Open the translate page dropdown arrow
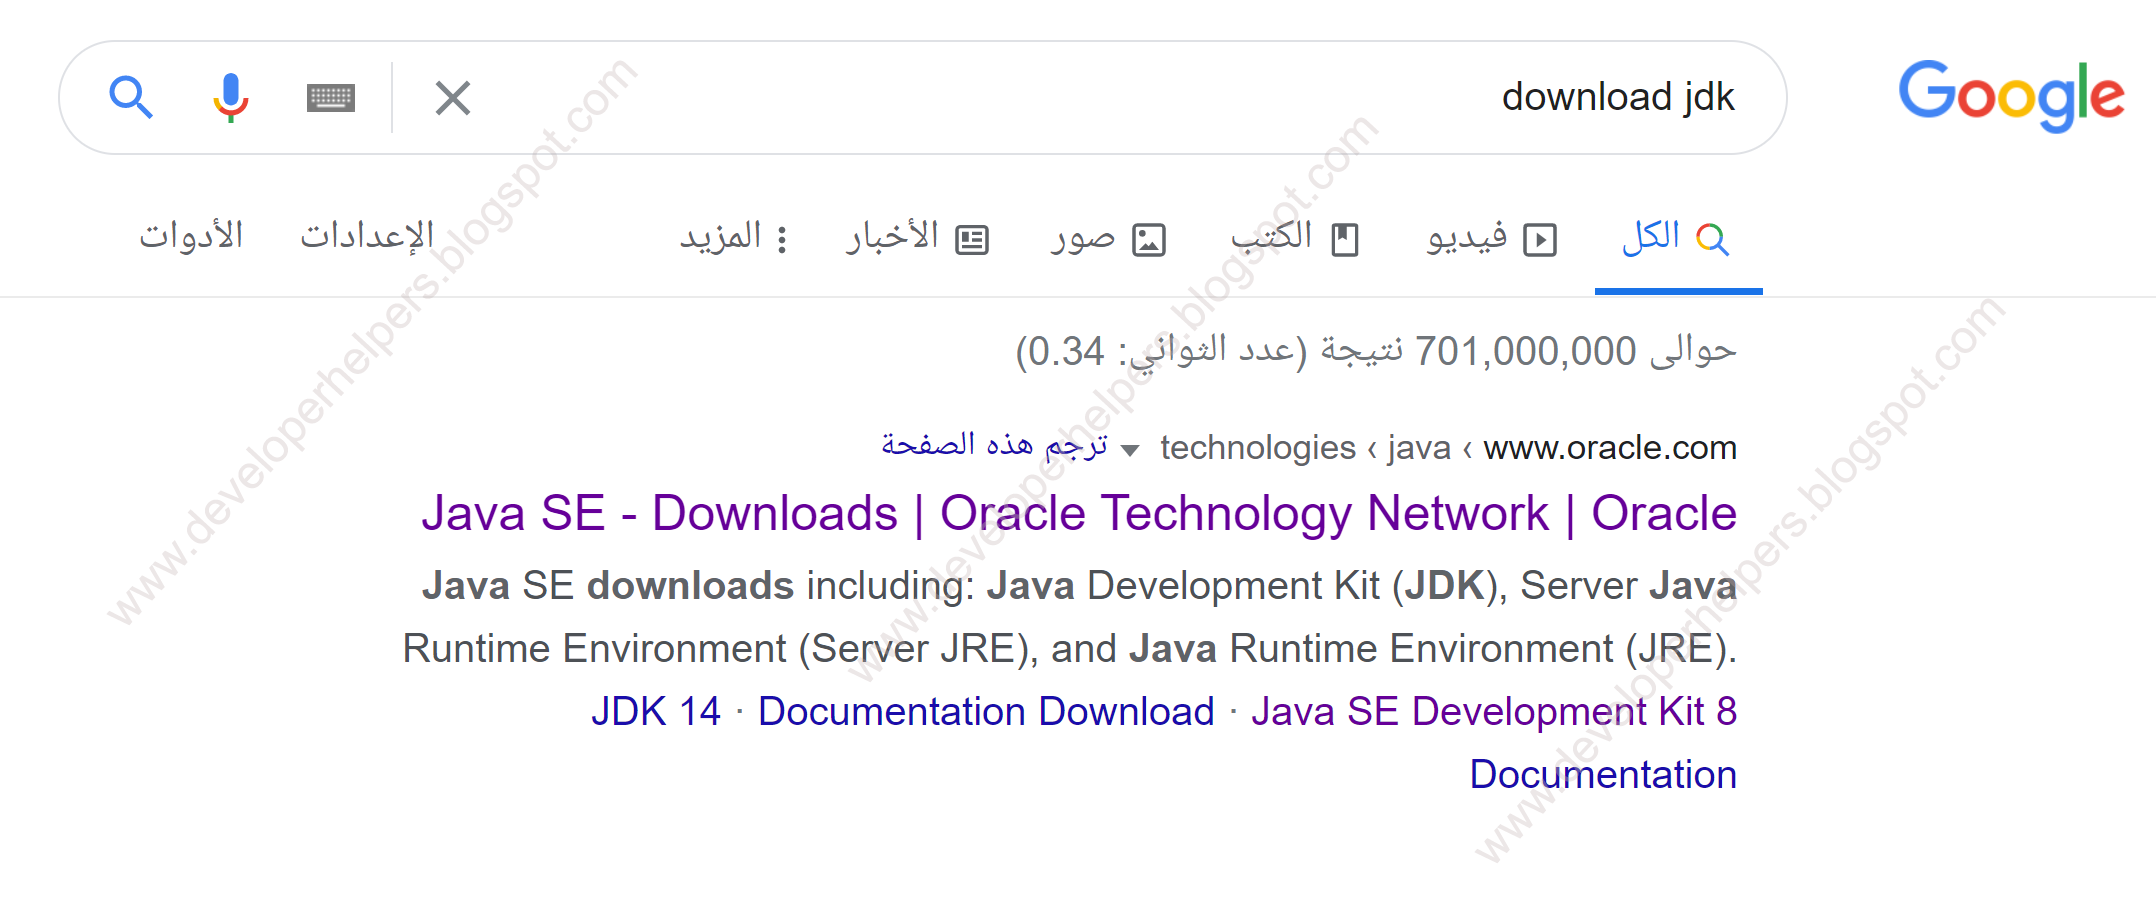This screenshot has width=2156, height=905. (x=1130, y=449)
